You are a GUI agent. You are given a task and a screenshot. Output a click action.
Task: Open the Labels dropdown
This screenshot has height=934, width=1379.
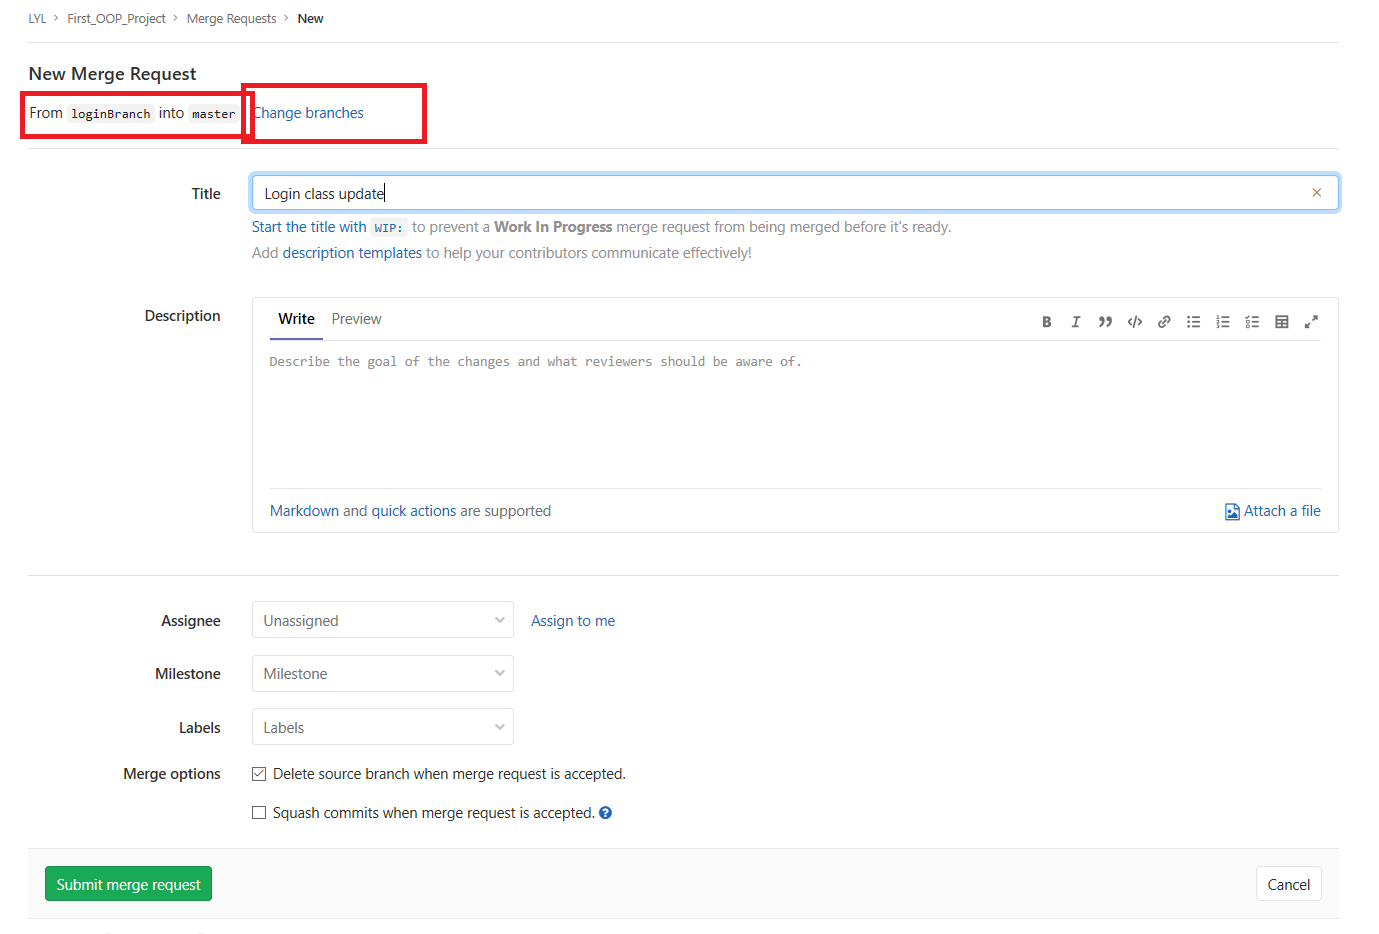(383, 727)
